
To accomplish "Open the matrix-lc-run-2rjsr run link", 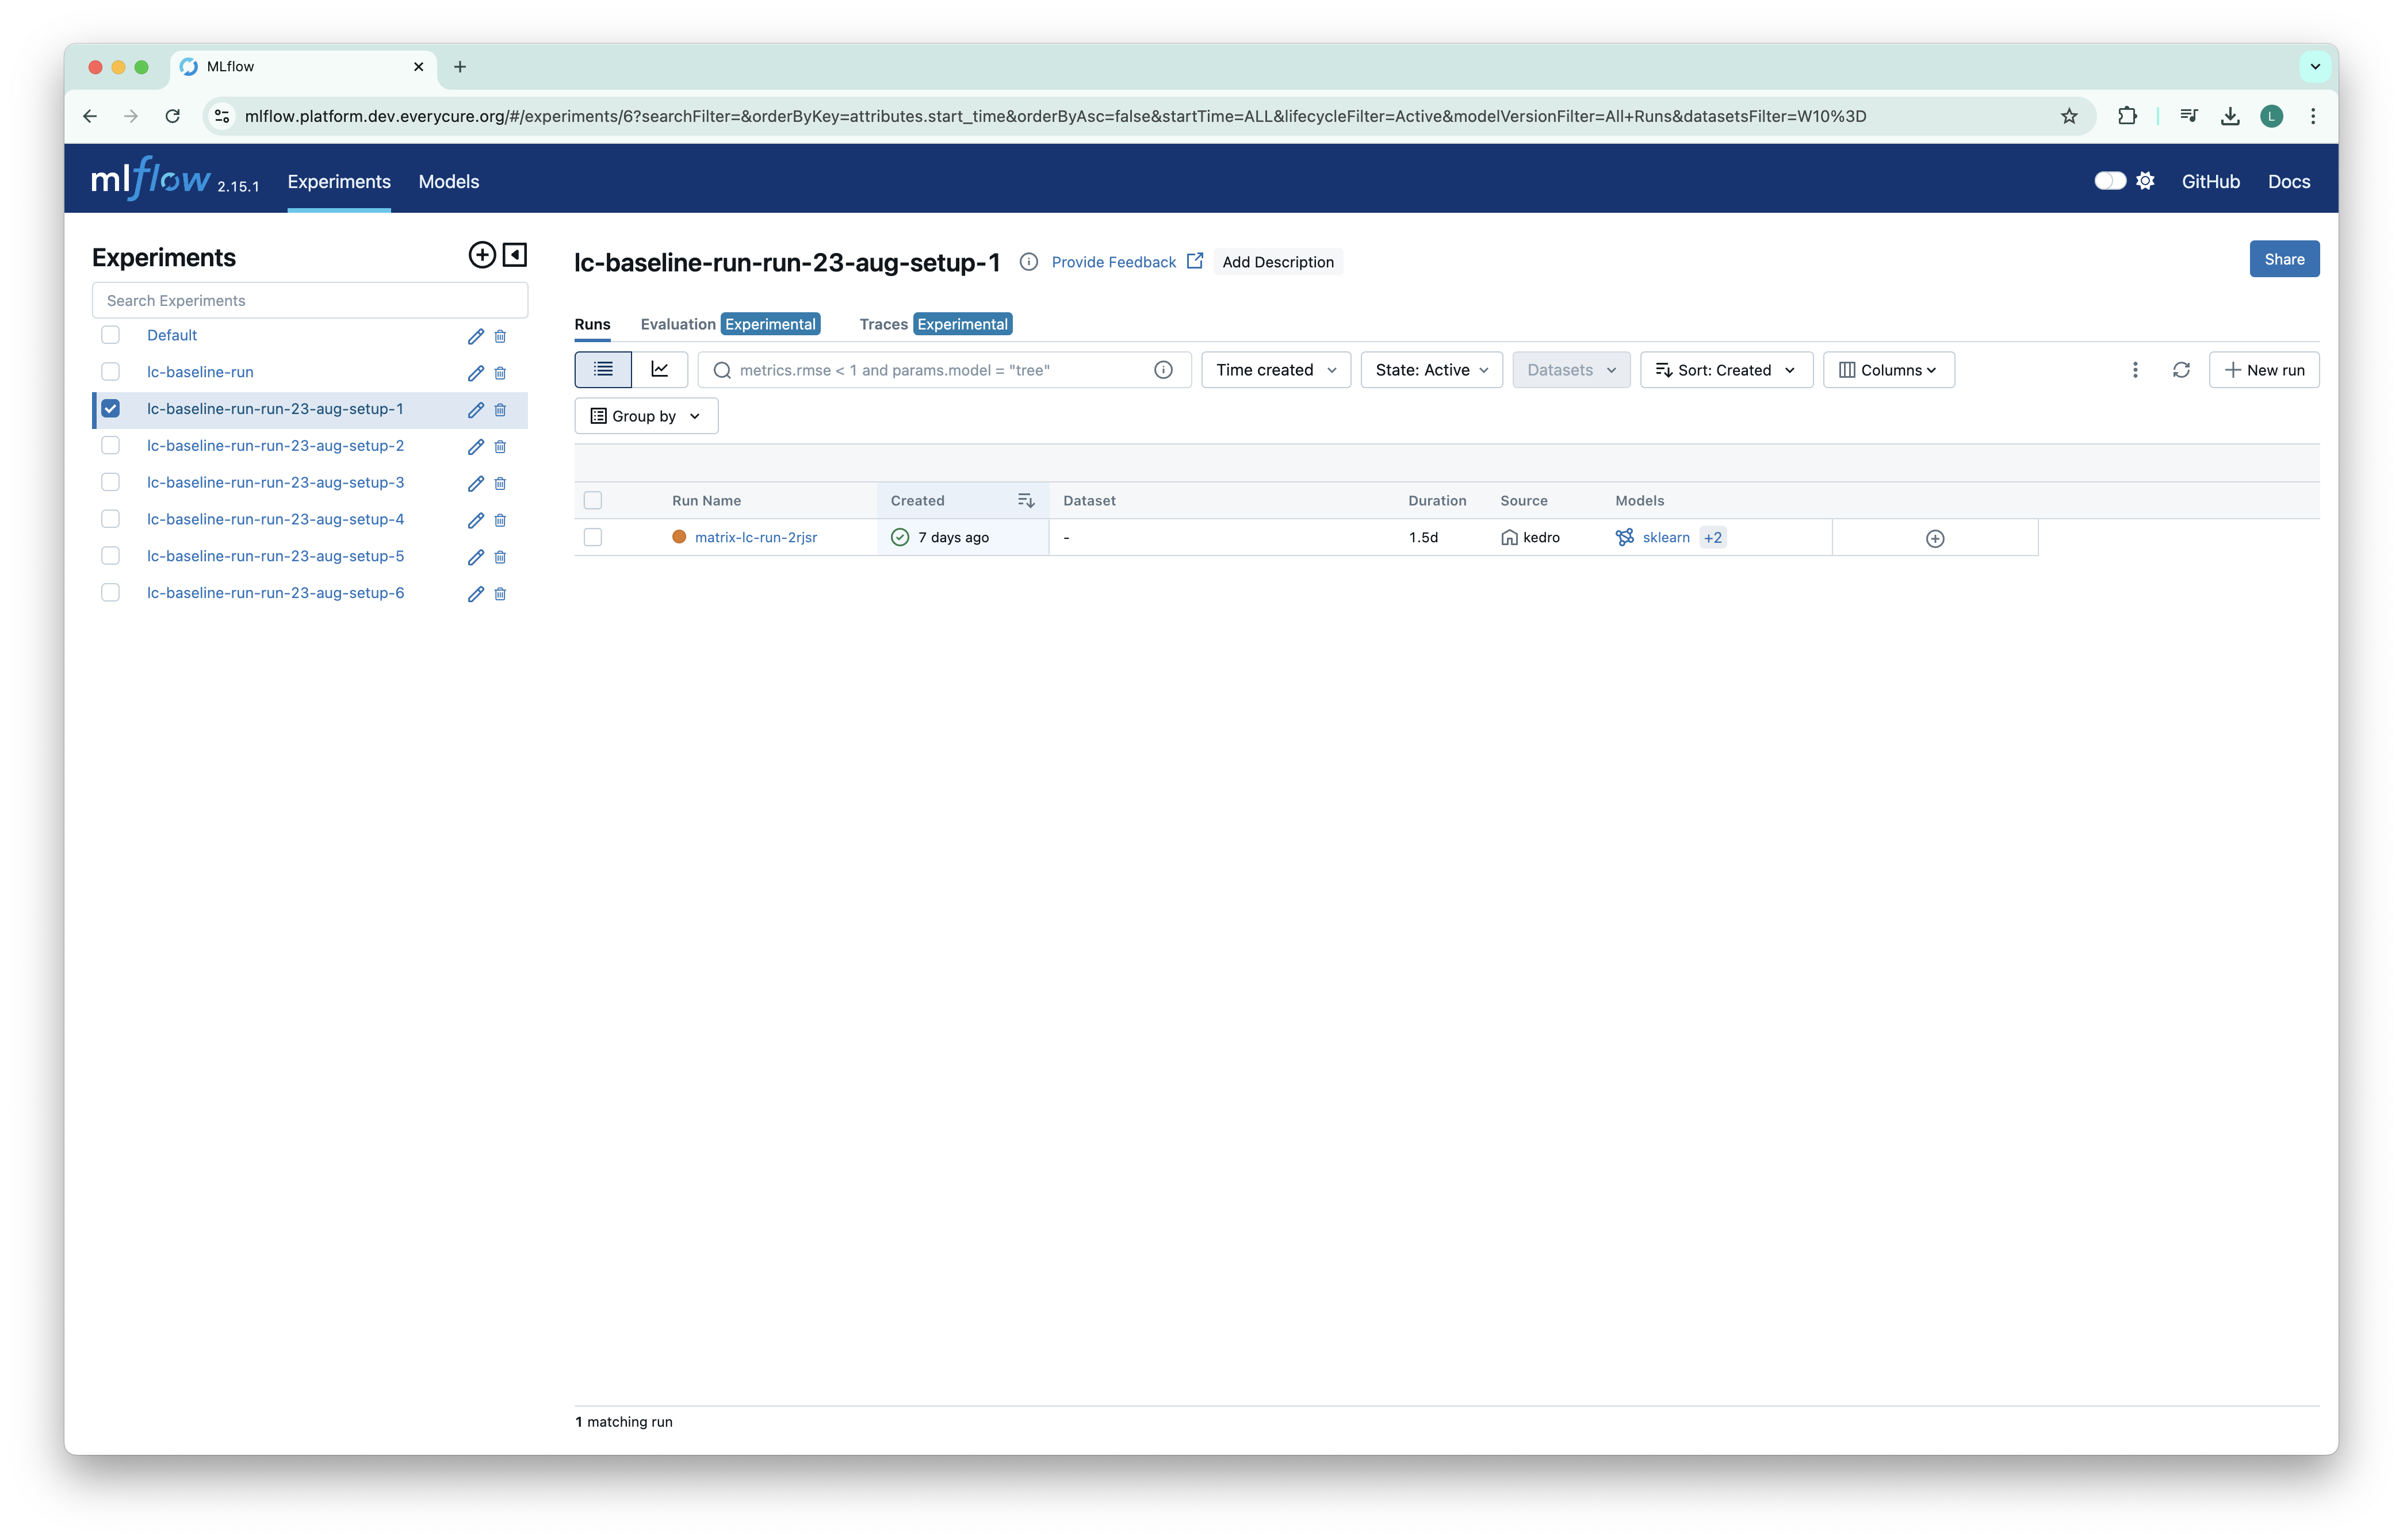I will click(756, 537).
